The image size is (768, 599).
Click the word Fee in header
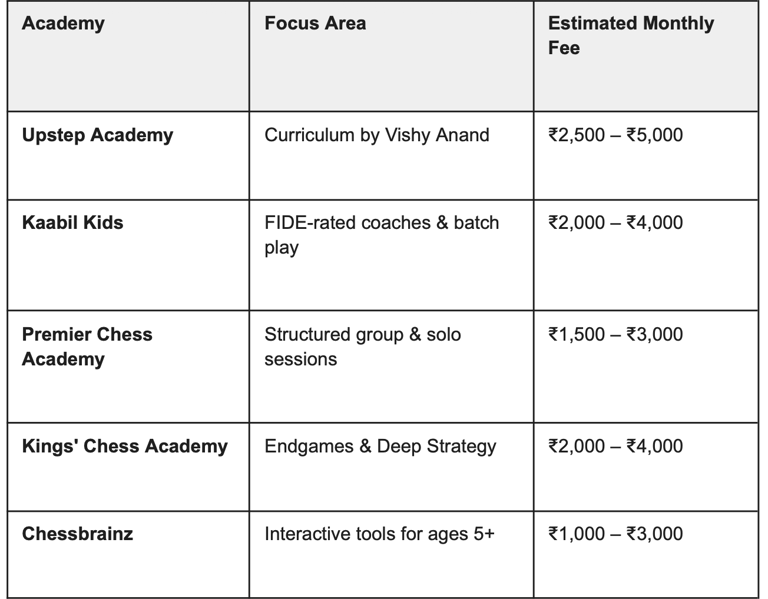tap(564, 48)
